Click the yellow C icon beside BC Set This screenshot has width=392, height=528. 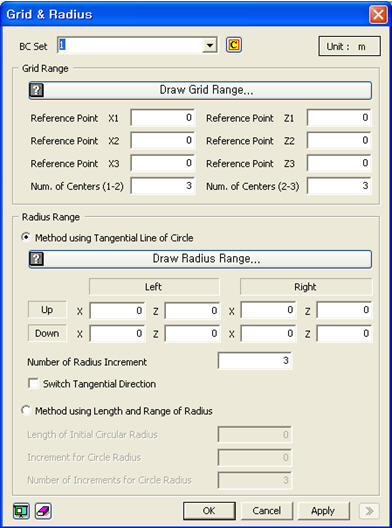234,45
